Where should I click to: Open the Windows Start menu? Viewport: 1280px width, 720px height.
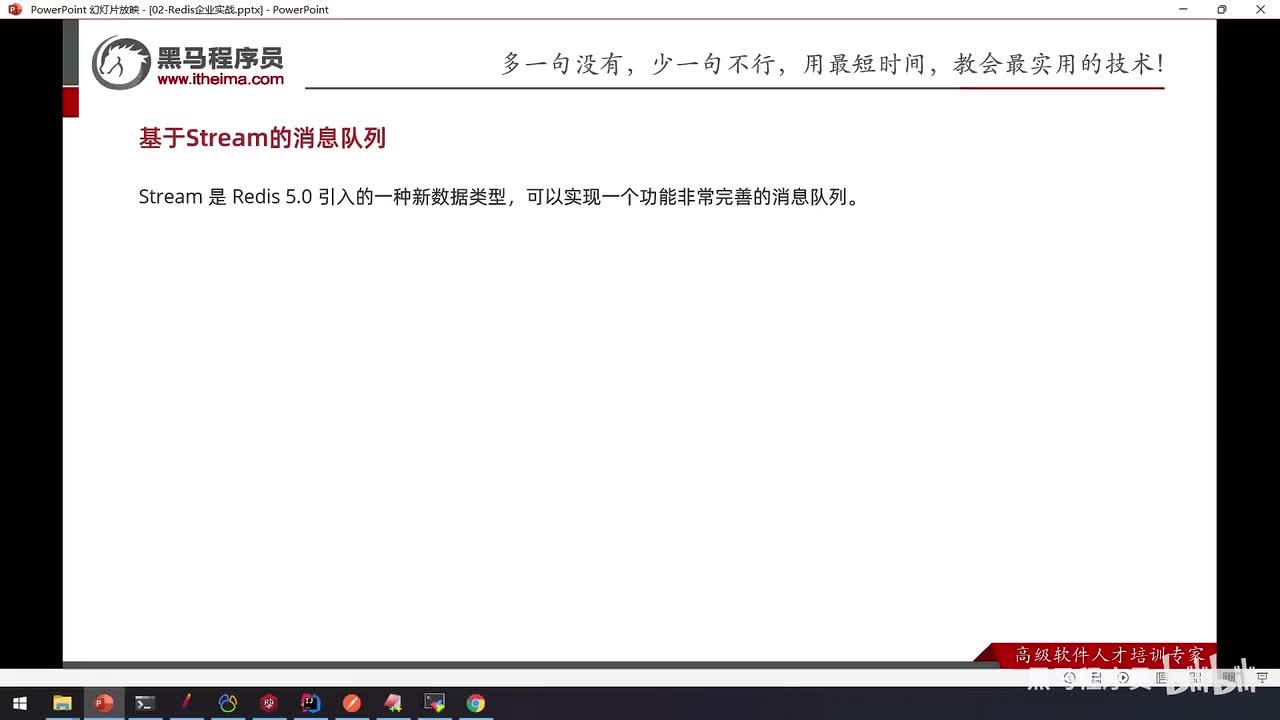pos(19,703)
